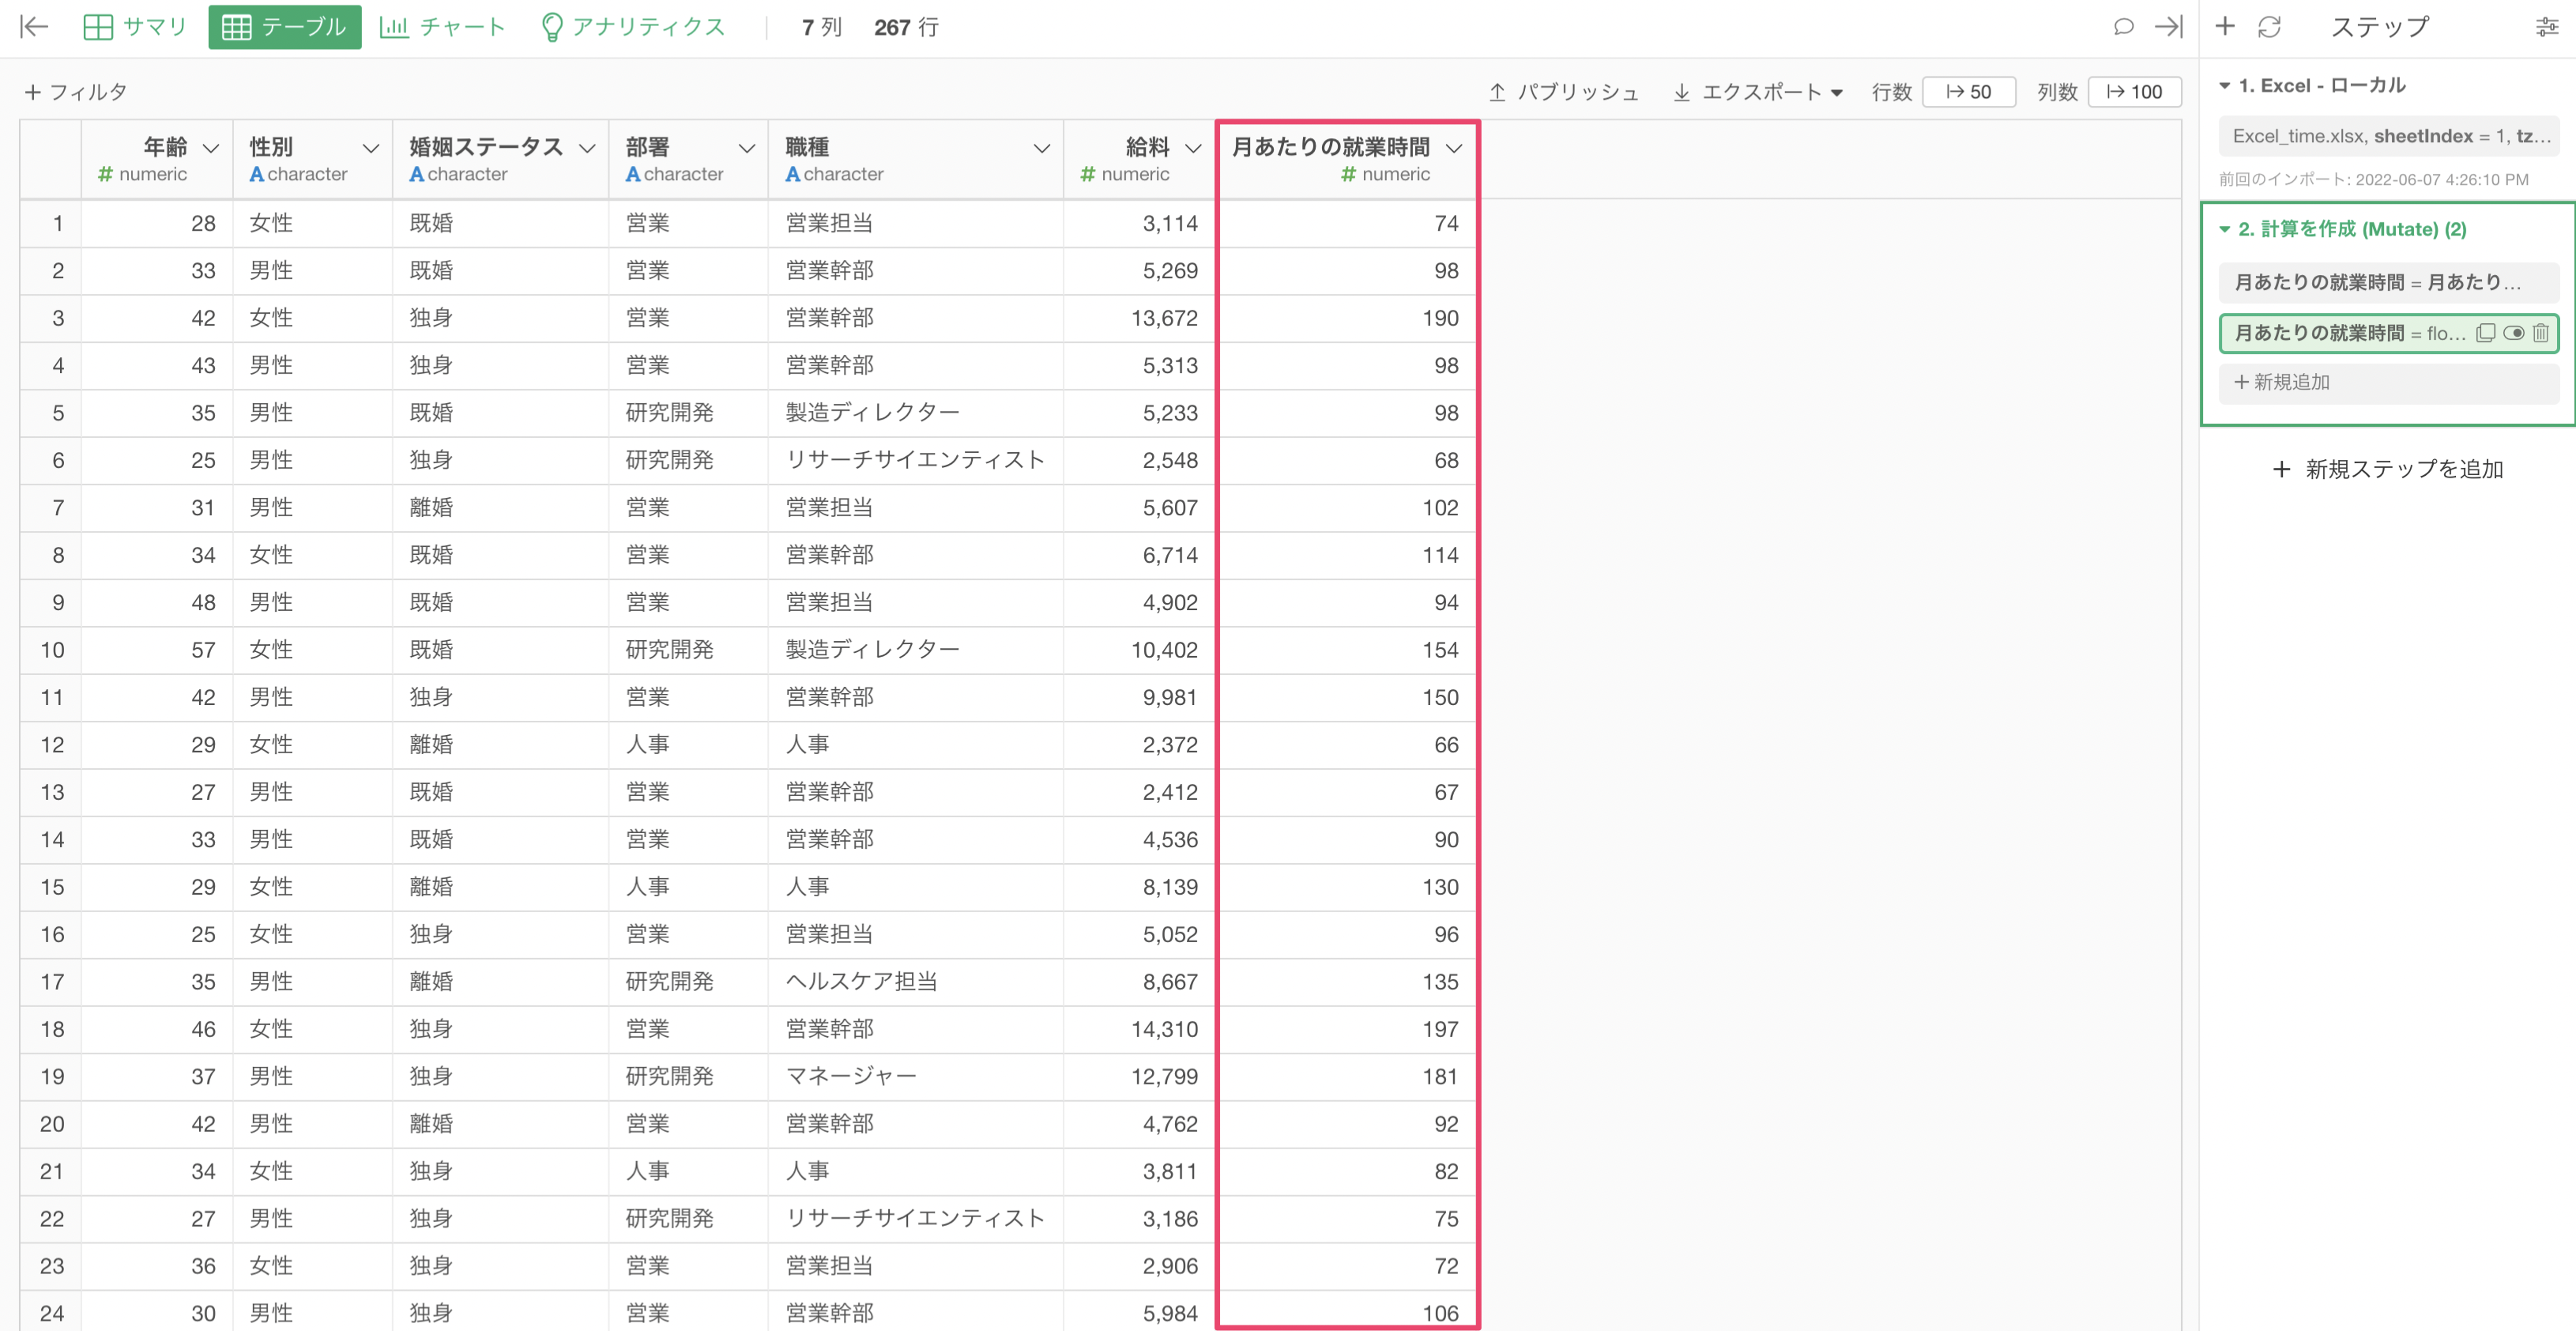
Task: Open 婚姻ステータス column menu chevron
Action: click(x=588, y=148)
